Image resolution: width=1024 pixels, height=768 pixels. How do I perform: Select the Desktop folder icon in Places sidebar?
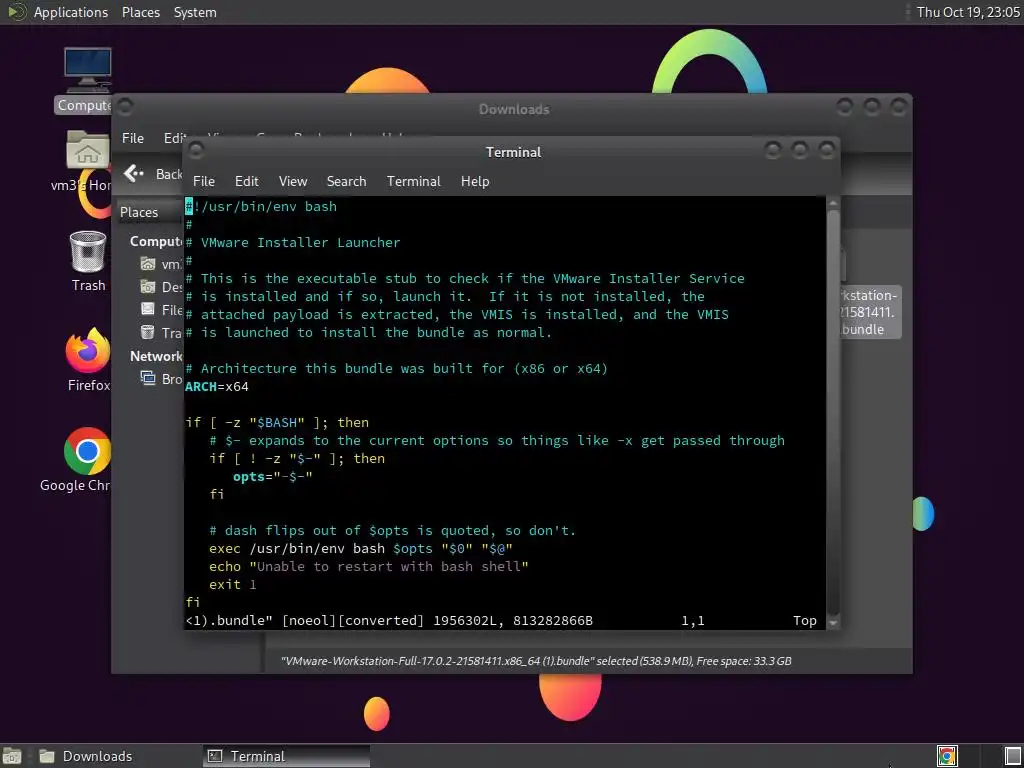coord(148,287)
